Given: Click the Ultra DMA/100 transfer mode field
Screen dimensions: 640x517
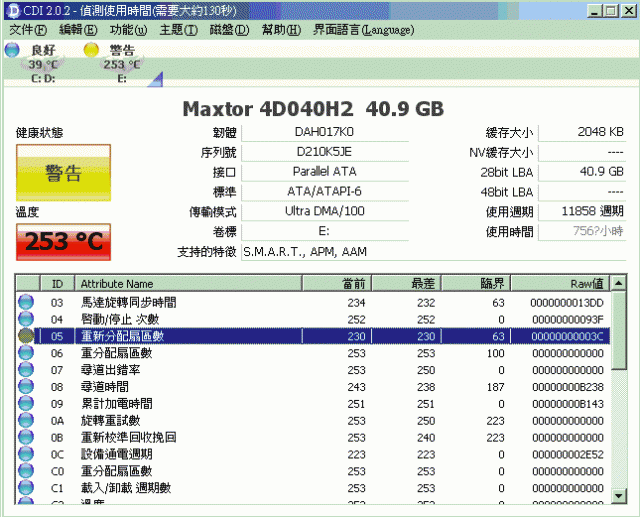Looking at the screenshot, I should [325, 211].
